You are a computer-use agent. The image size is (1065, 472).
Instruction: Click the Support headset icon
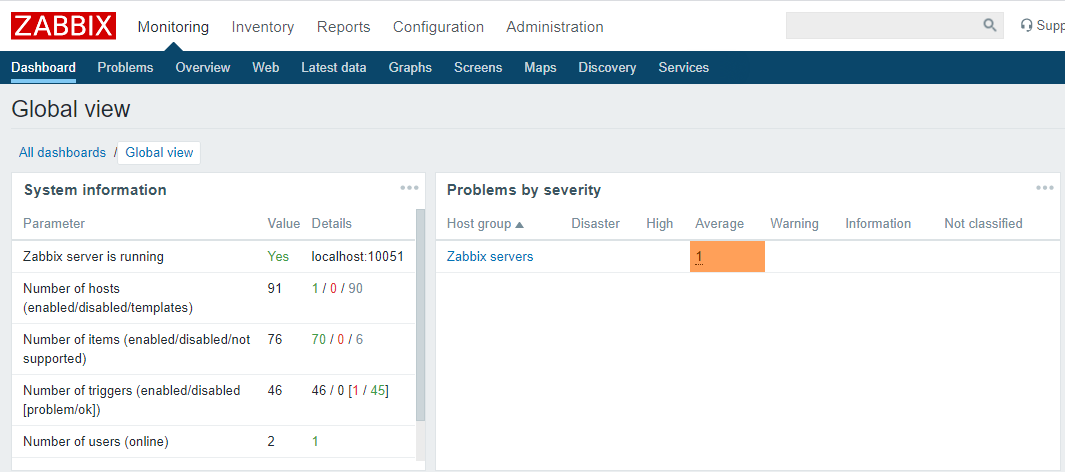click(x=1026, y=26)
